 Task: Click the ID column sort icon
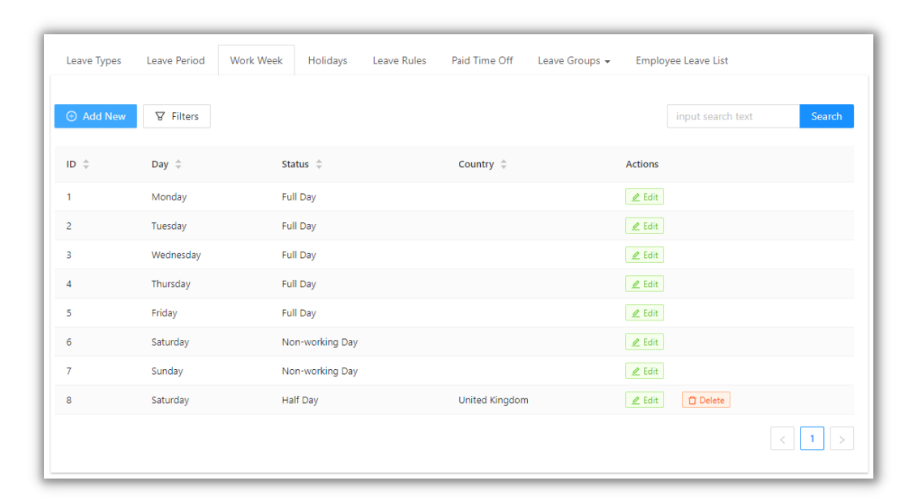click(86, 165)
